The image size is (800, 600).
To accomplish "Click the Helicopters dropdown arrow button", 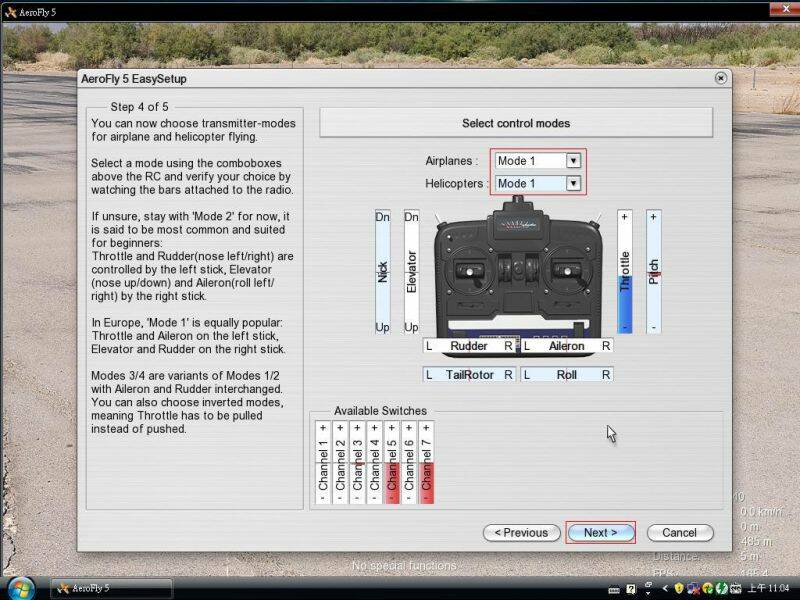I will 573,183.
